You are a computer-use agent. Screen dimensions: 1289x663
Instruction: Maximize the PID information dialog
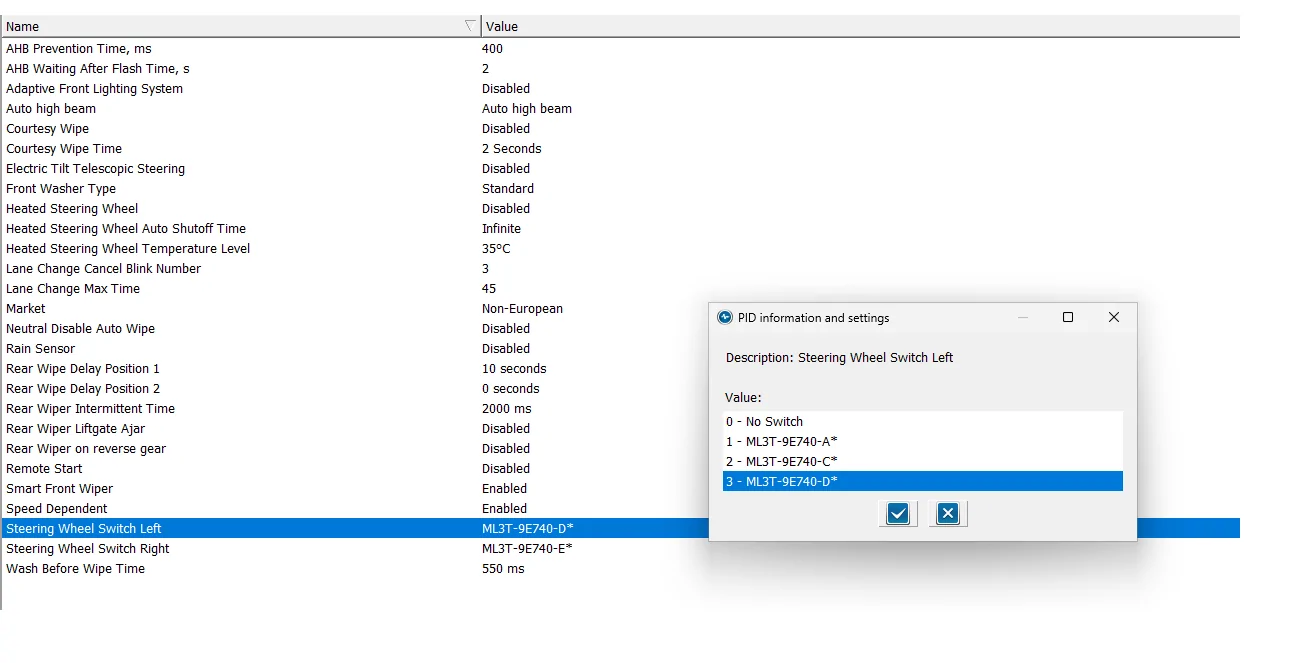(x=1067, y=317)
